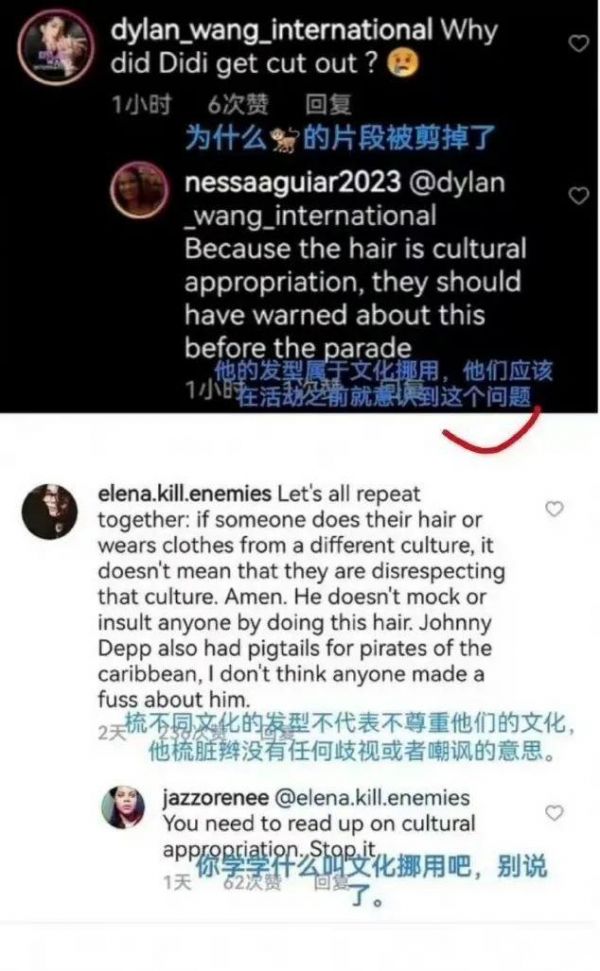Image resolution: width=600 pixels, height=971 pixels.
Task: View the 6次赞 likes list
Action: 238,105
